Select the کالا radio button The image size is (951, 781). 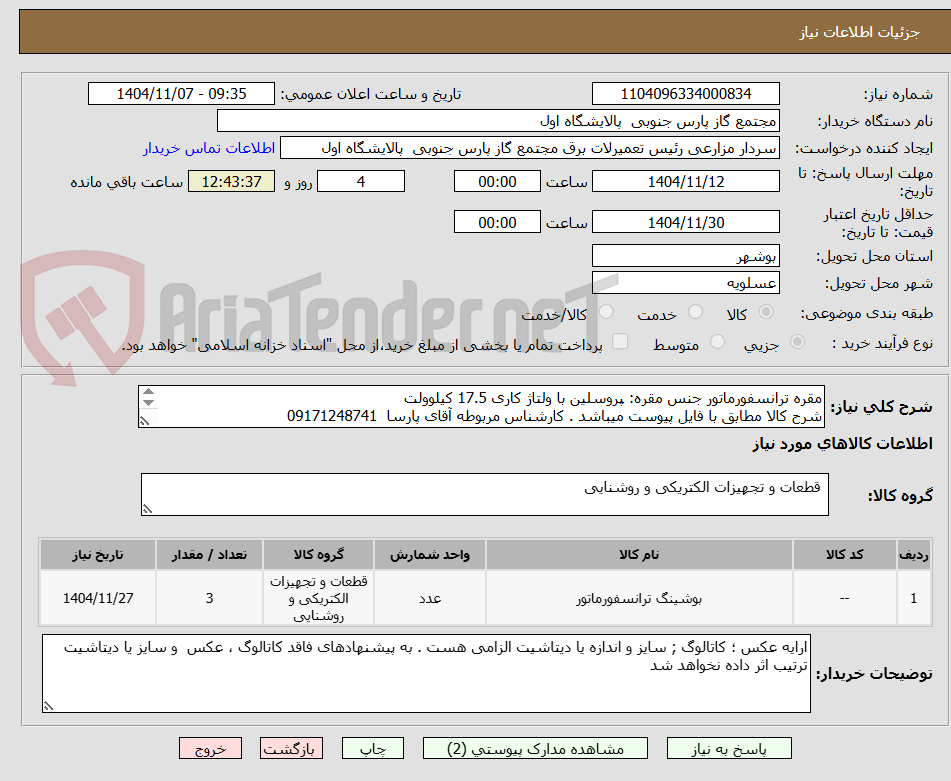(766, 312)
